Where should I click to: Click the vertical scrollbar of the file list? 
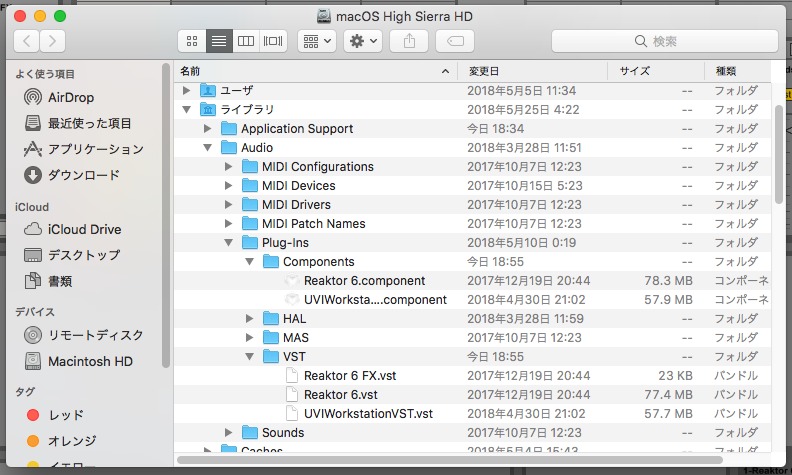(x=779, y=154)
